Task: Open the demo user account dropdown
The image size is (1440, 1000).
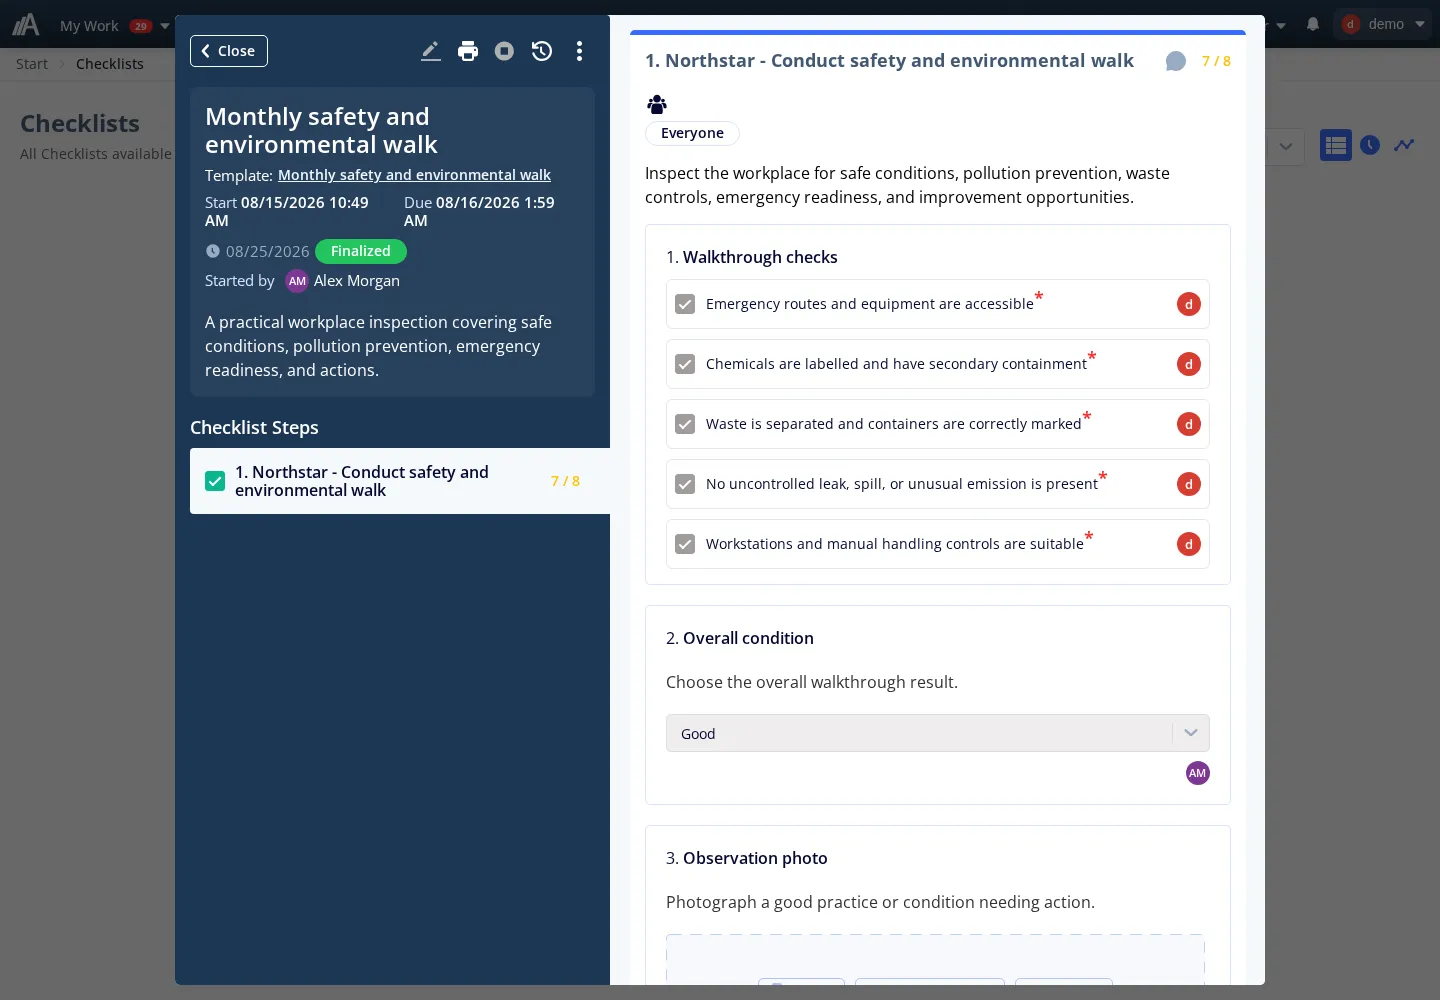Action: coord(1385,24)
